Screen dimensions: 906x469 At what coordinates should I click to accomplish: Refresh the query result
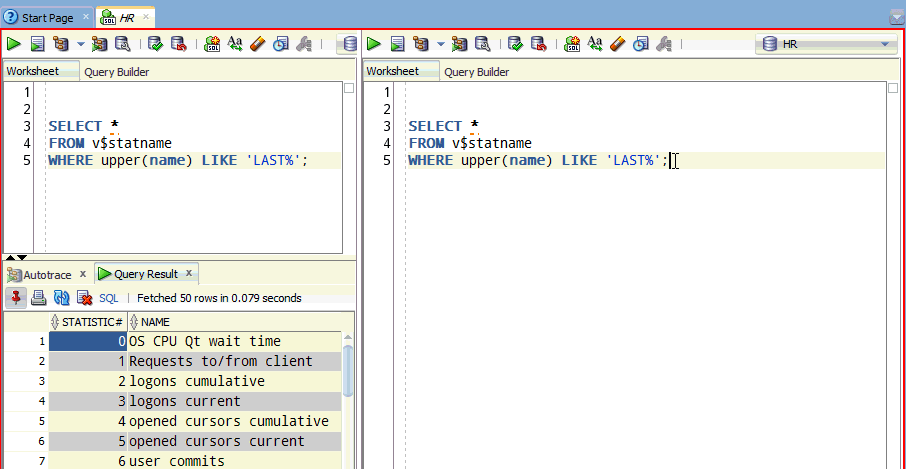coord(61,298)
